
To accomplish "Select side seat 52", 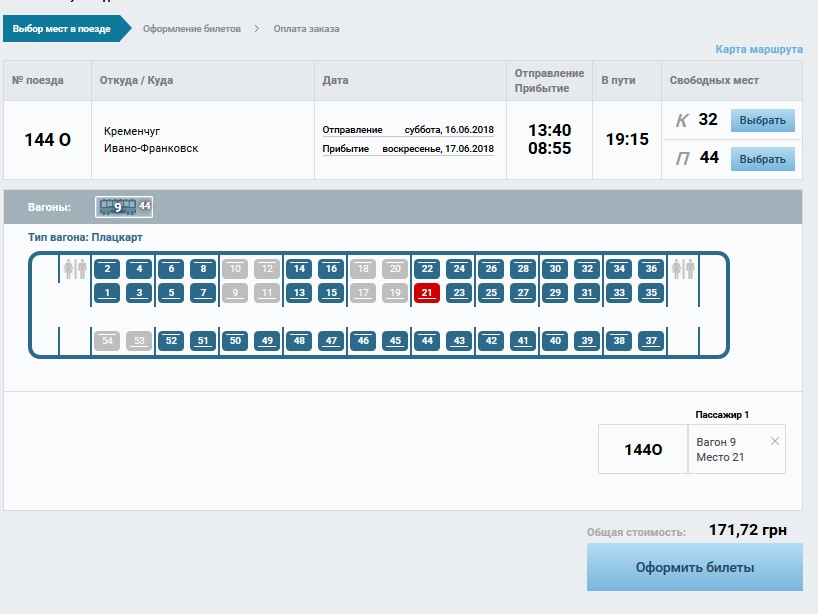I will (x=171, y=340).
